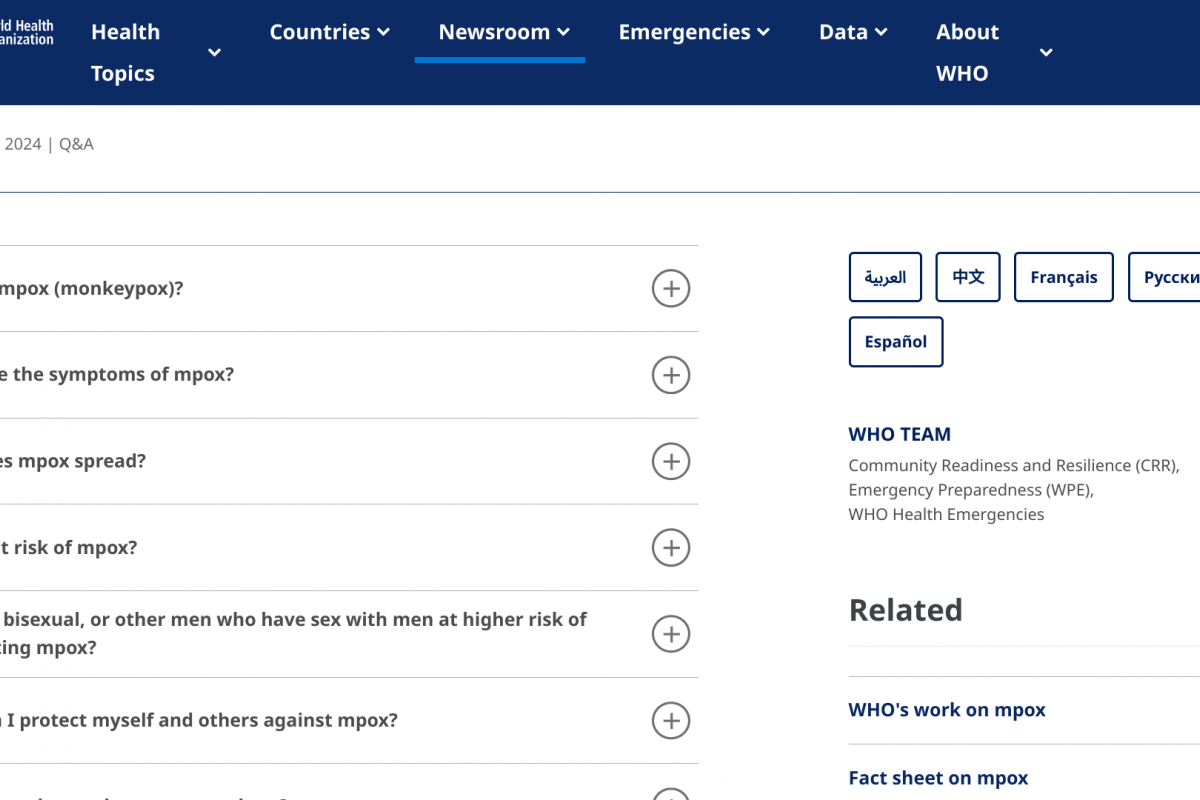Expand plus icon for men who have sex with men question
The image size is (1200, 800).
pos(671,634)
